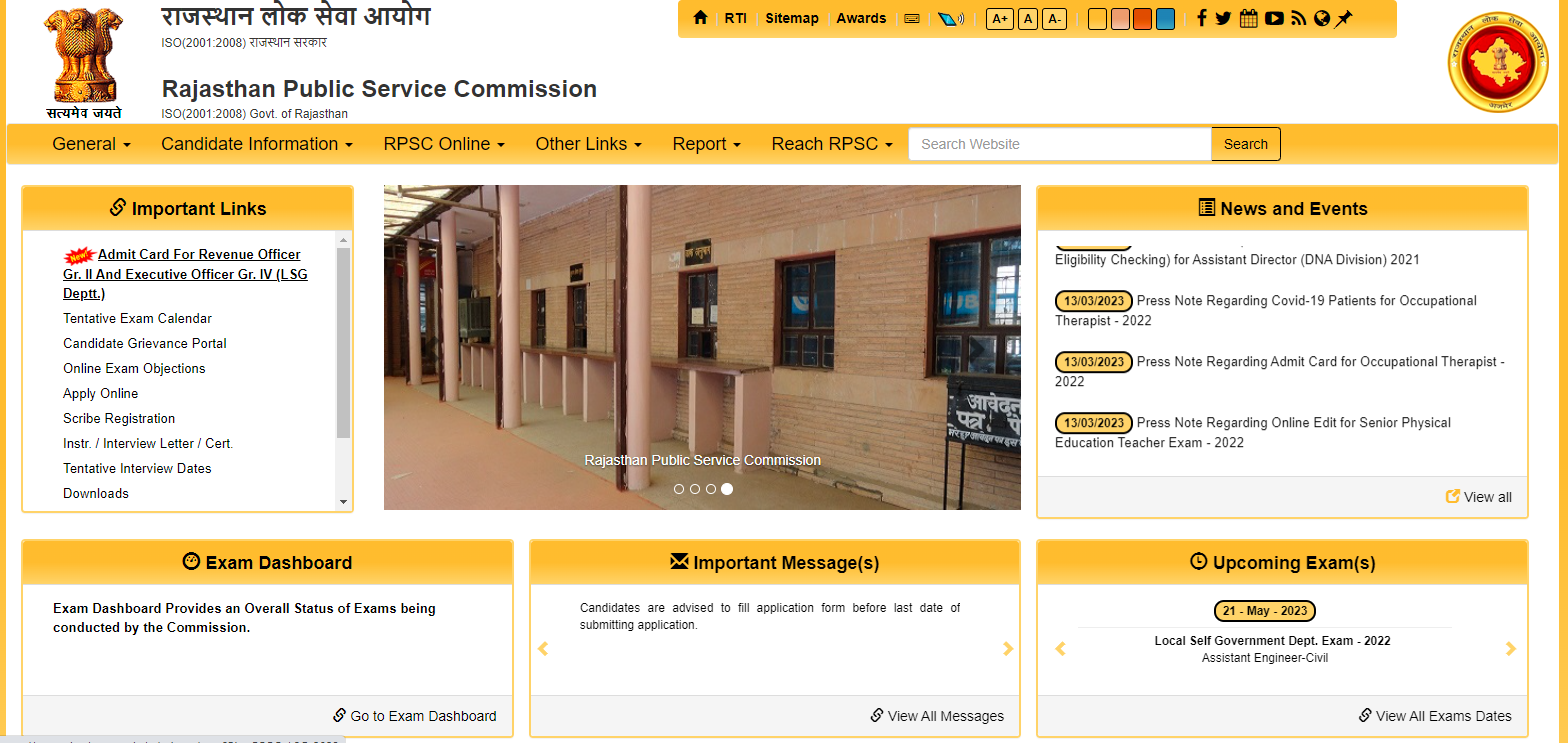Click the Apply Online link
The width and height of the screenshot is (1568, 743).
(x=100, y=393)
